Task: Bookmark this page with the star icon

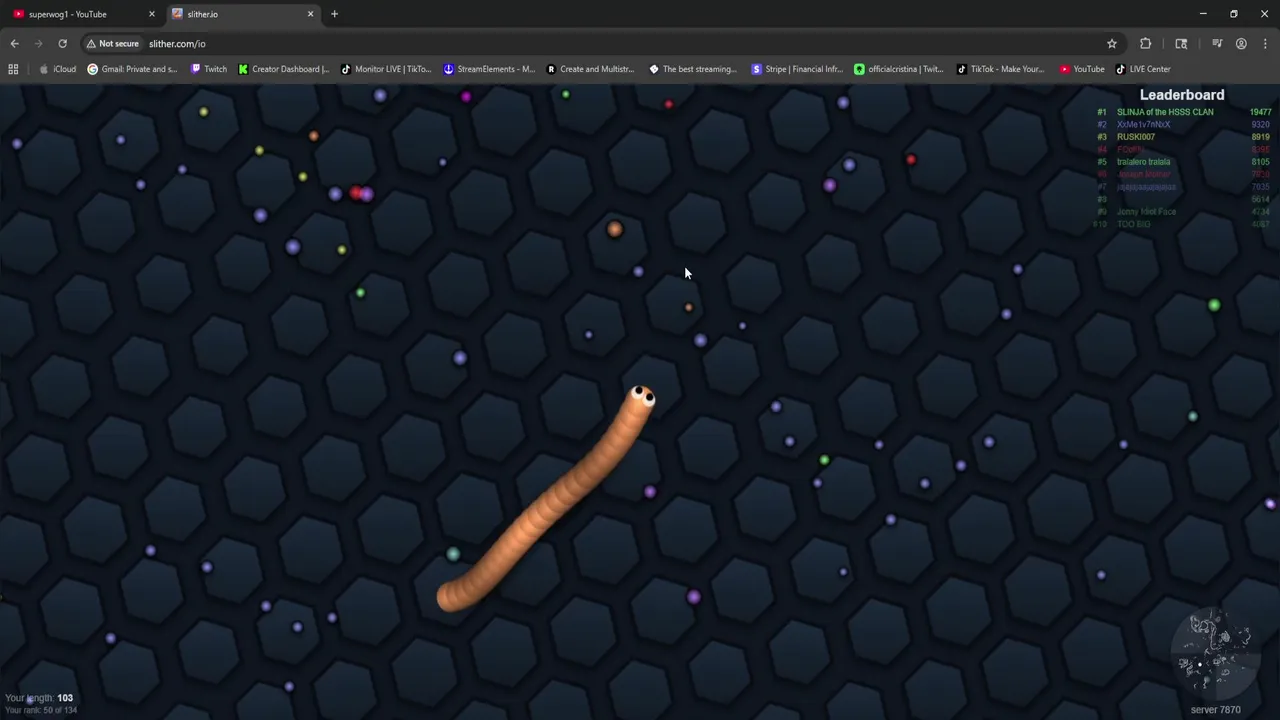Action: point(1111,44)
